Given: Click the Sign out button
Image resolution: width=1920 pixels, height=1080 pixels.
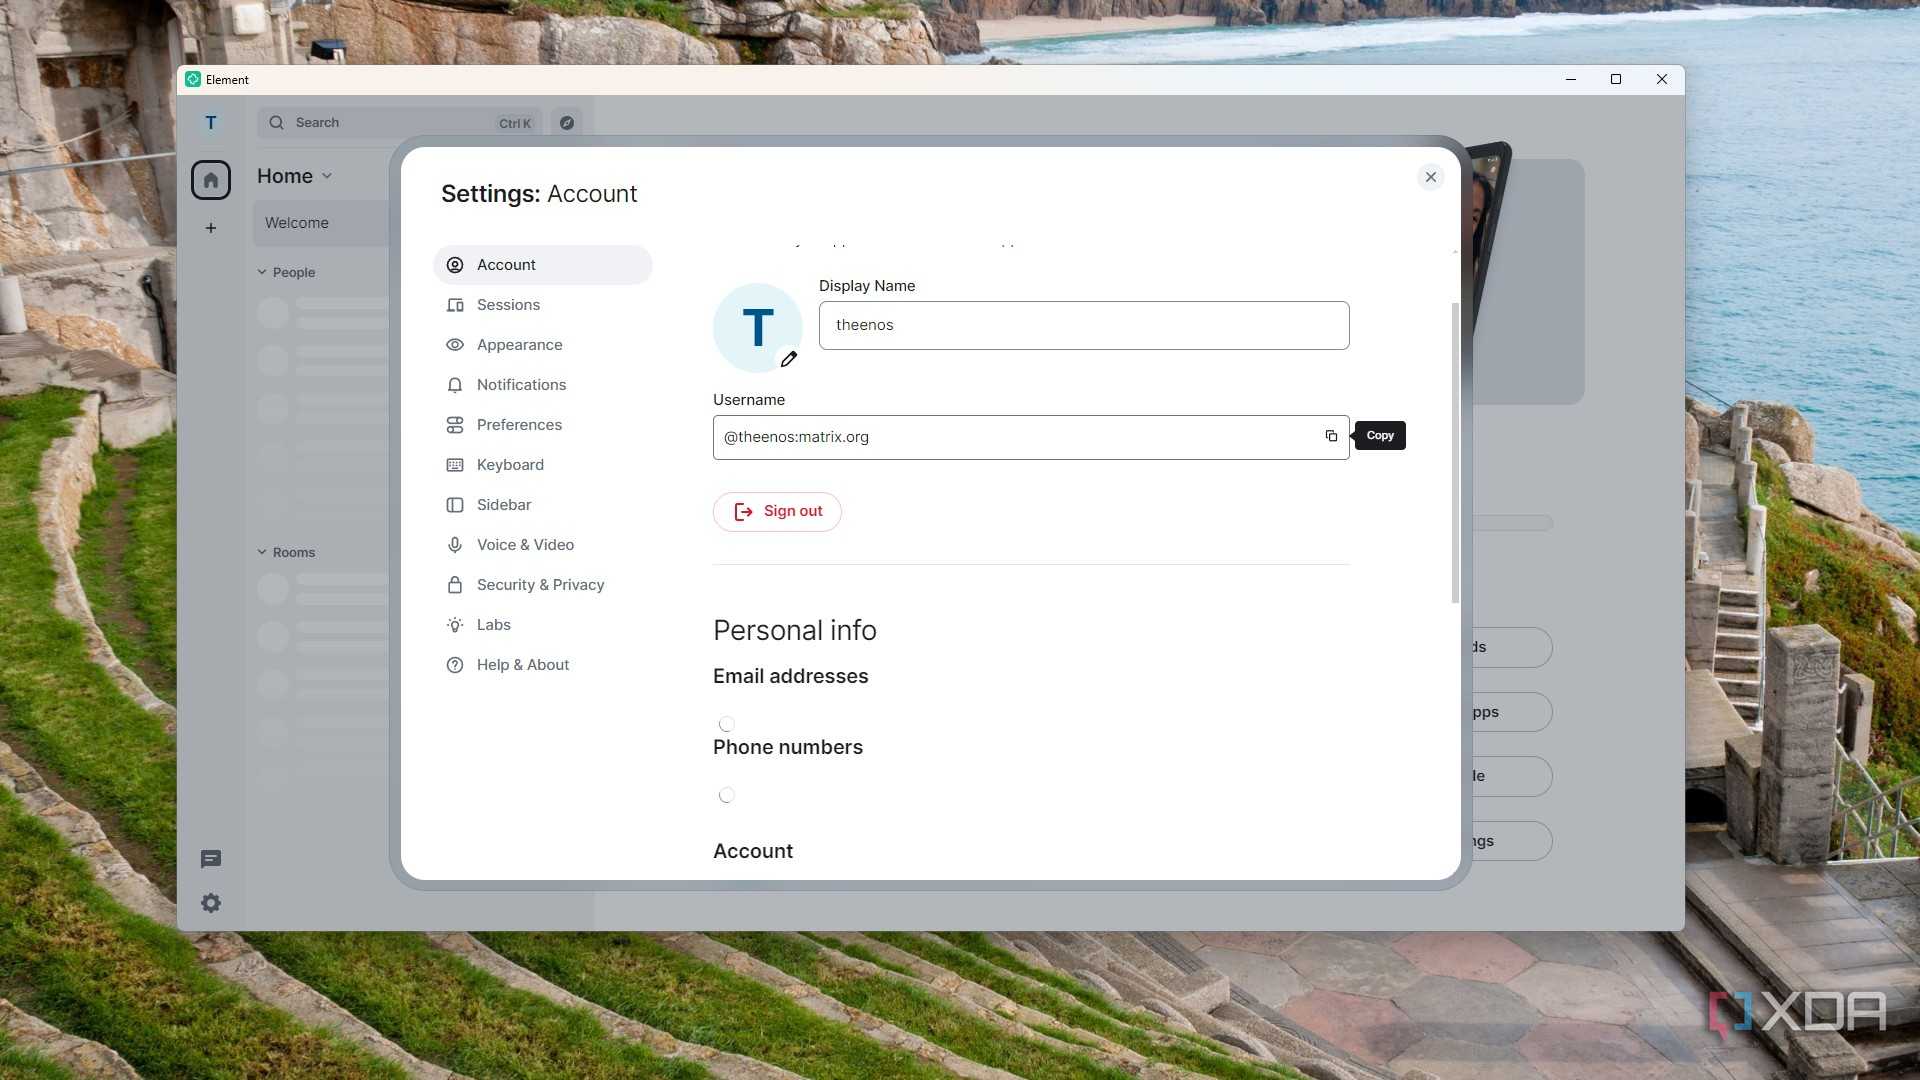Looking at the screenshot, I should [777, 511].
